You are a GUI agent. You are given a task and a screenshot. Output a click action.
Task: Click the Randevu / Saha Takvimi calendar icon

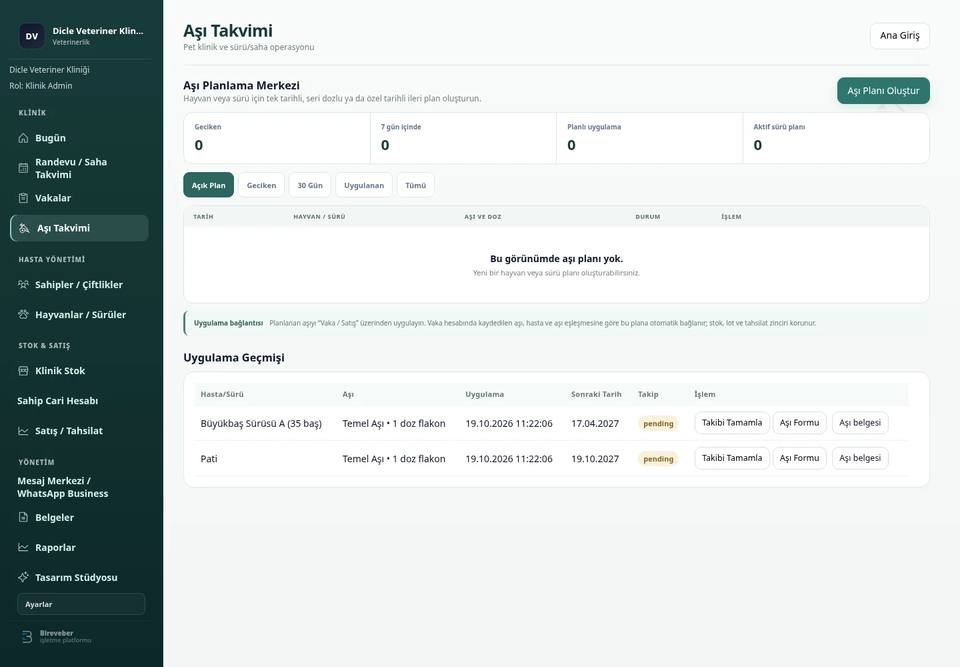[x=23, y=168]
